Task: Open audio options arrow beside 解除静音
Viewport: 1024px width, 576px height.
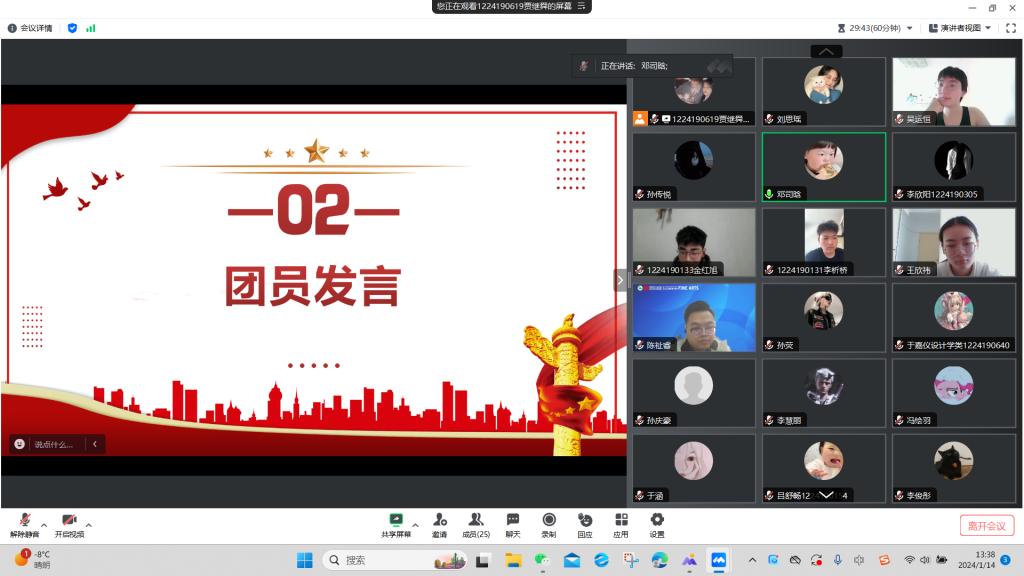Action: (44, 524)
